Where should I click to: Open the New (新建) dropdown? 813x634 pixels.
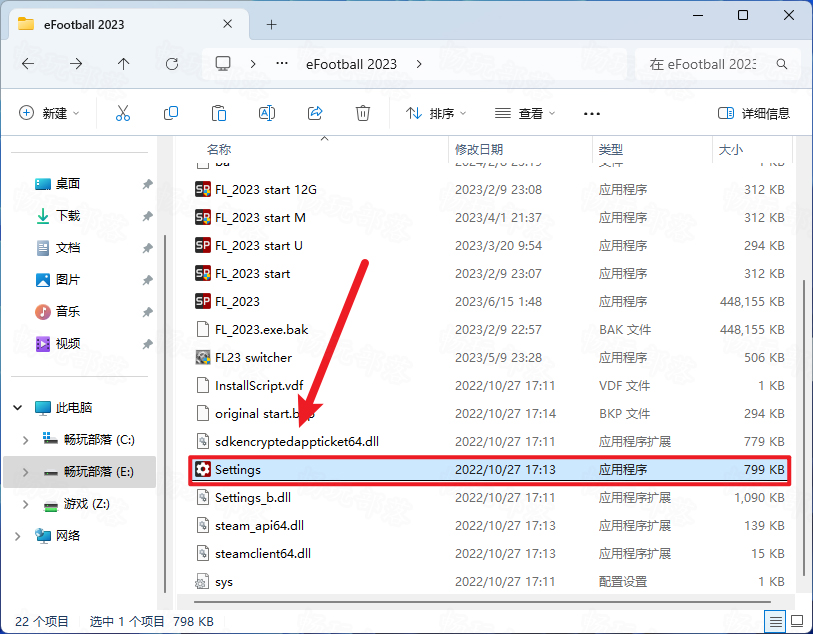point(49,113)
